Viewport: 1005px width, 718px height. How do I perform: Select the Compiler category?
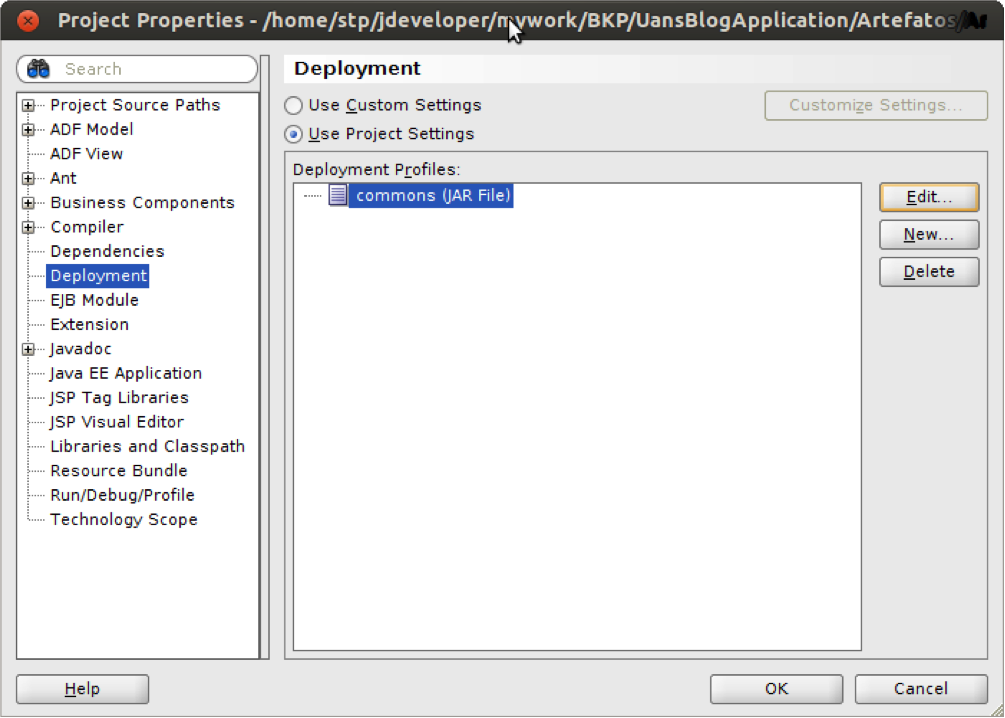pyautogui.click(x=87, y=227)
